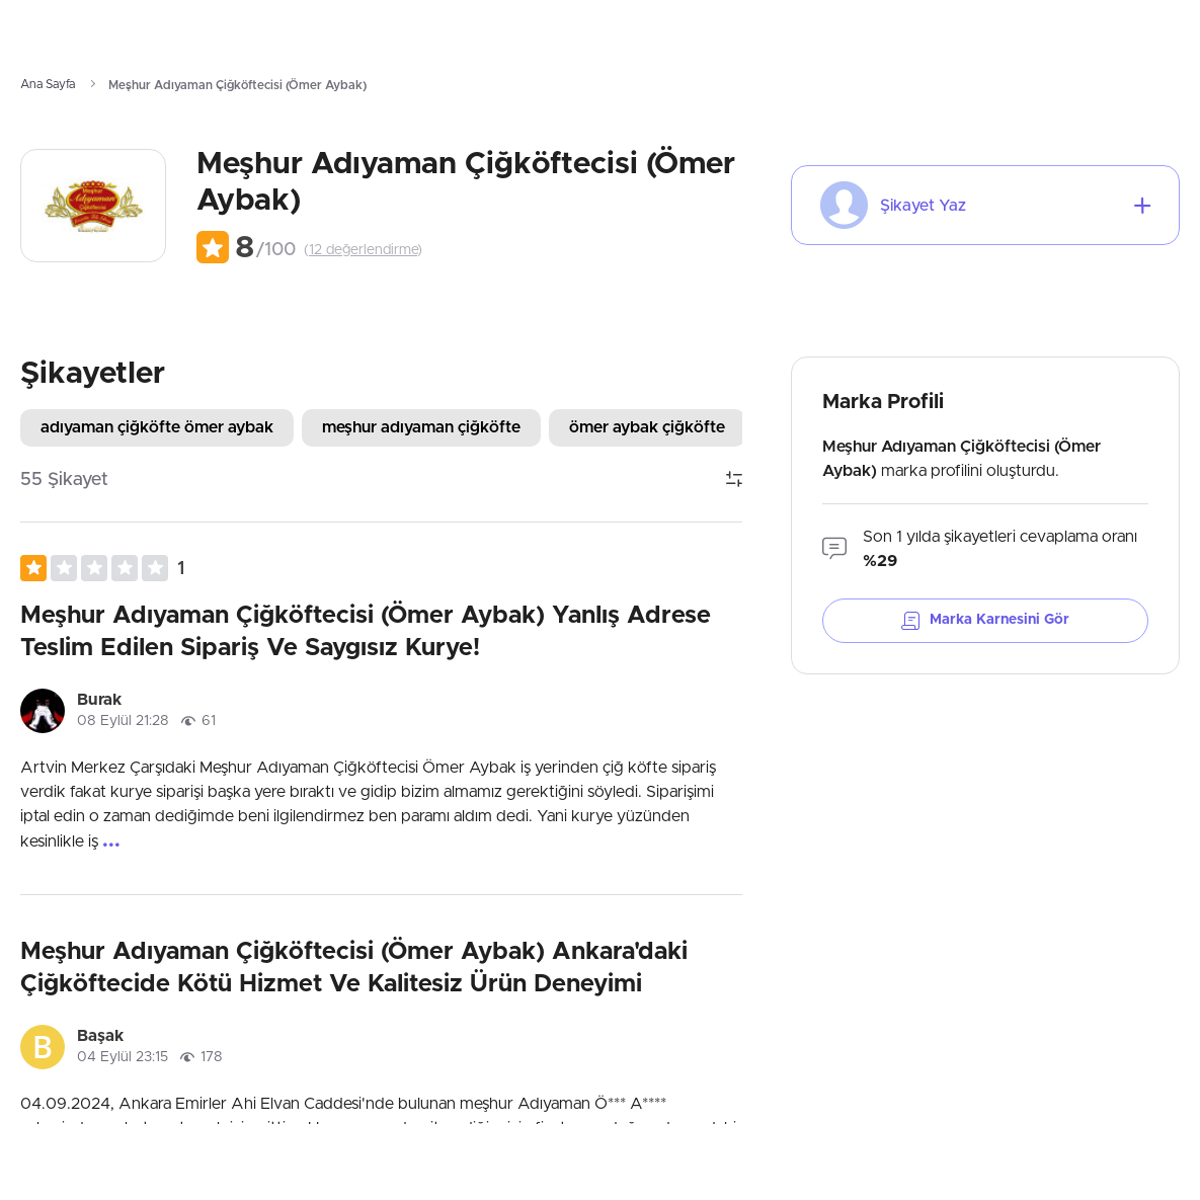Open Burak's user name link
The height and width of the screenshot is (1200, 1200).
coord(99,699)
